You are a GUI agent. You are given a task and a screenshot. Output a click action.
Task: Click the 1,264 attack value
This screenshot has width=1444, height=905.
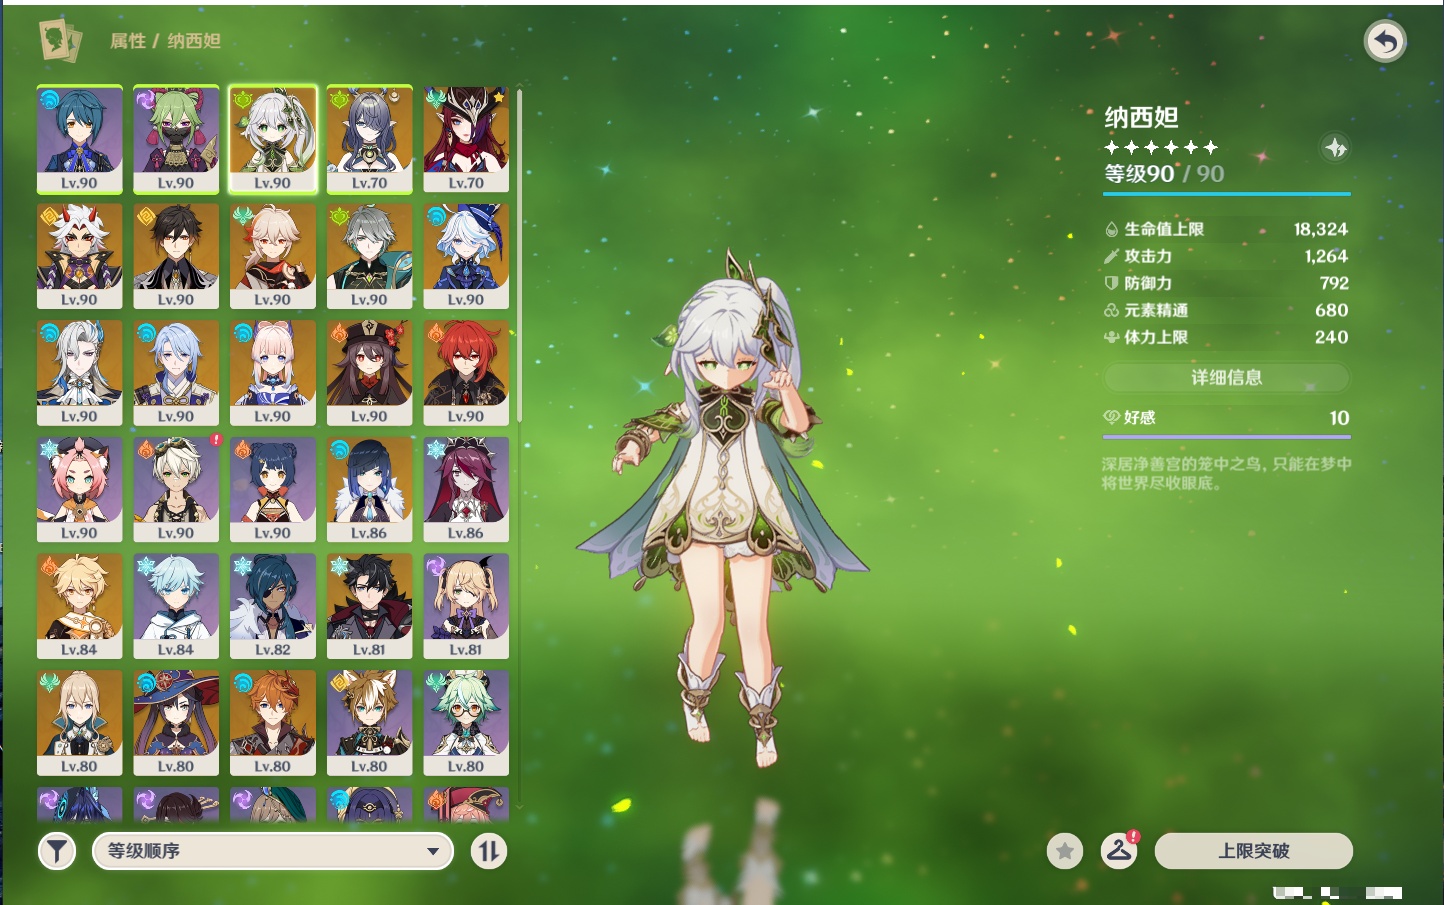click(1326, 256)
